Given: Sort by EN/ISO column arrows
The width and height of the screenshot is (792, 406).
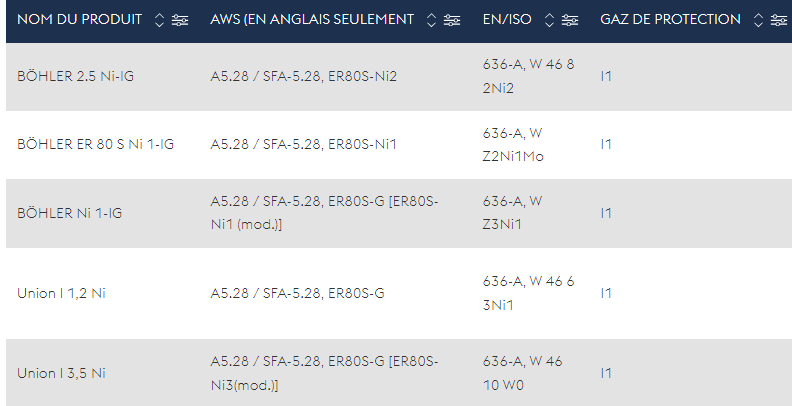Looking at the screenshot, I should pos(549,20).
